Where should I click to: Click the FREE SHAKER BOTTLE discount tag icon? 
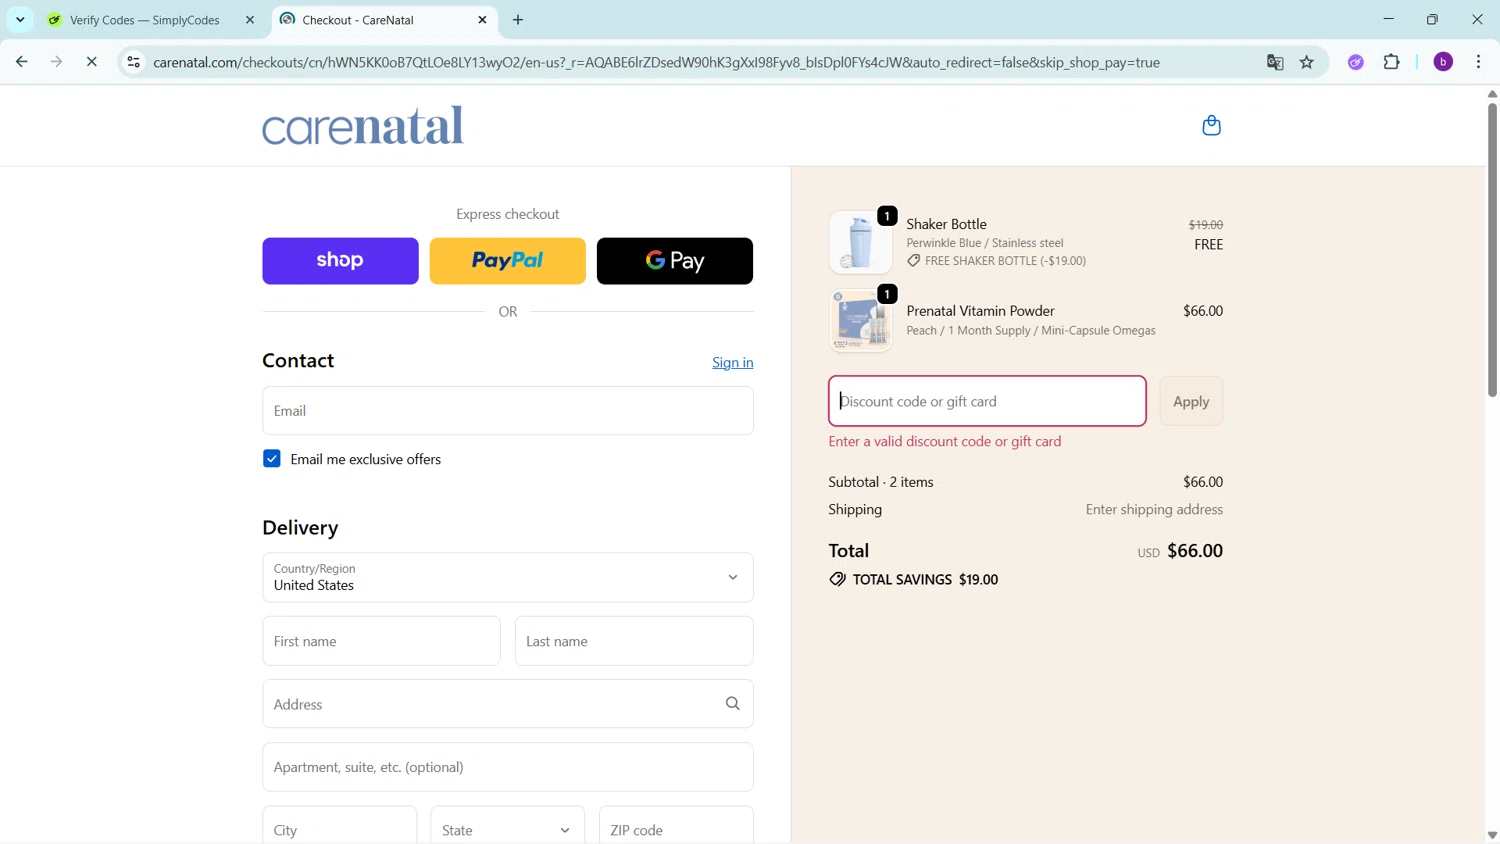pos(914,261)
